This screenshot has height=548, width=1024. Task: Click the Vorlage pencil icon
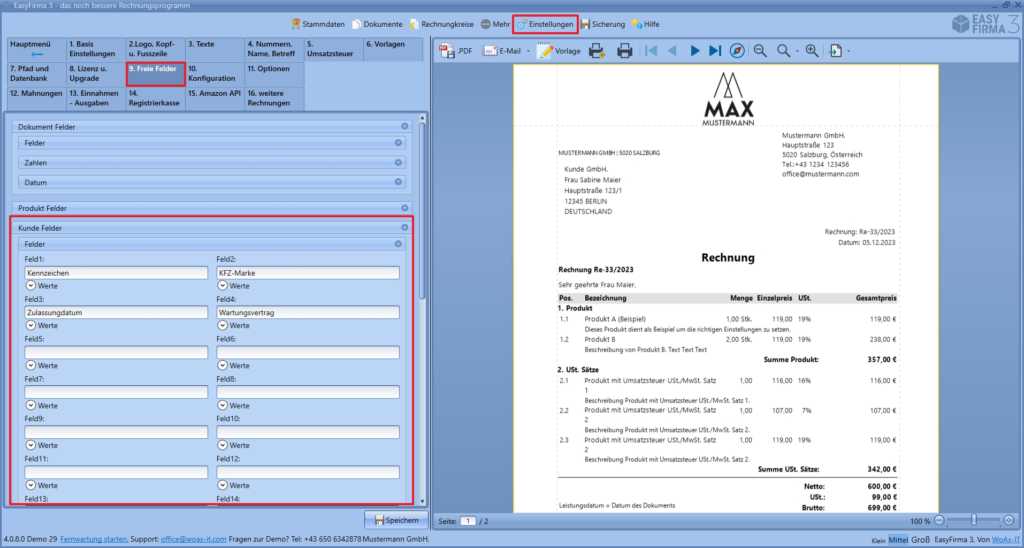[x=546, y=51]
